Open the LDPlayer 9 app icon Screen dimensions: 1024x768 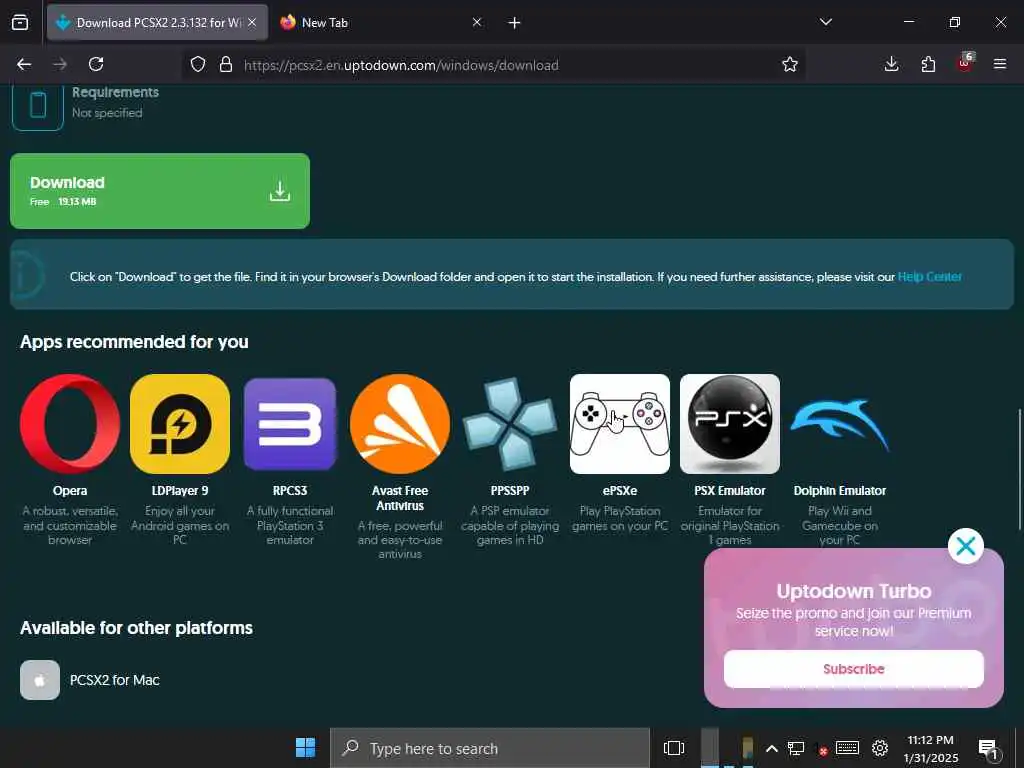tap(180, 424)
